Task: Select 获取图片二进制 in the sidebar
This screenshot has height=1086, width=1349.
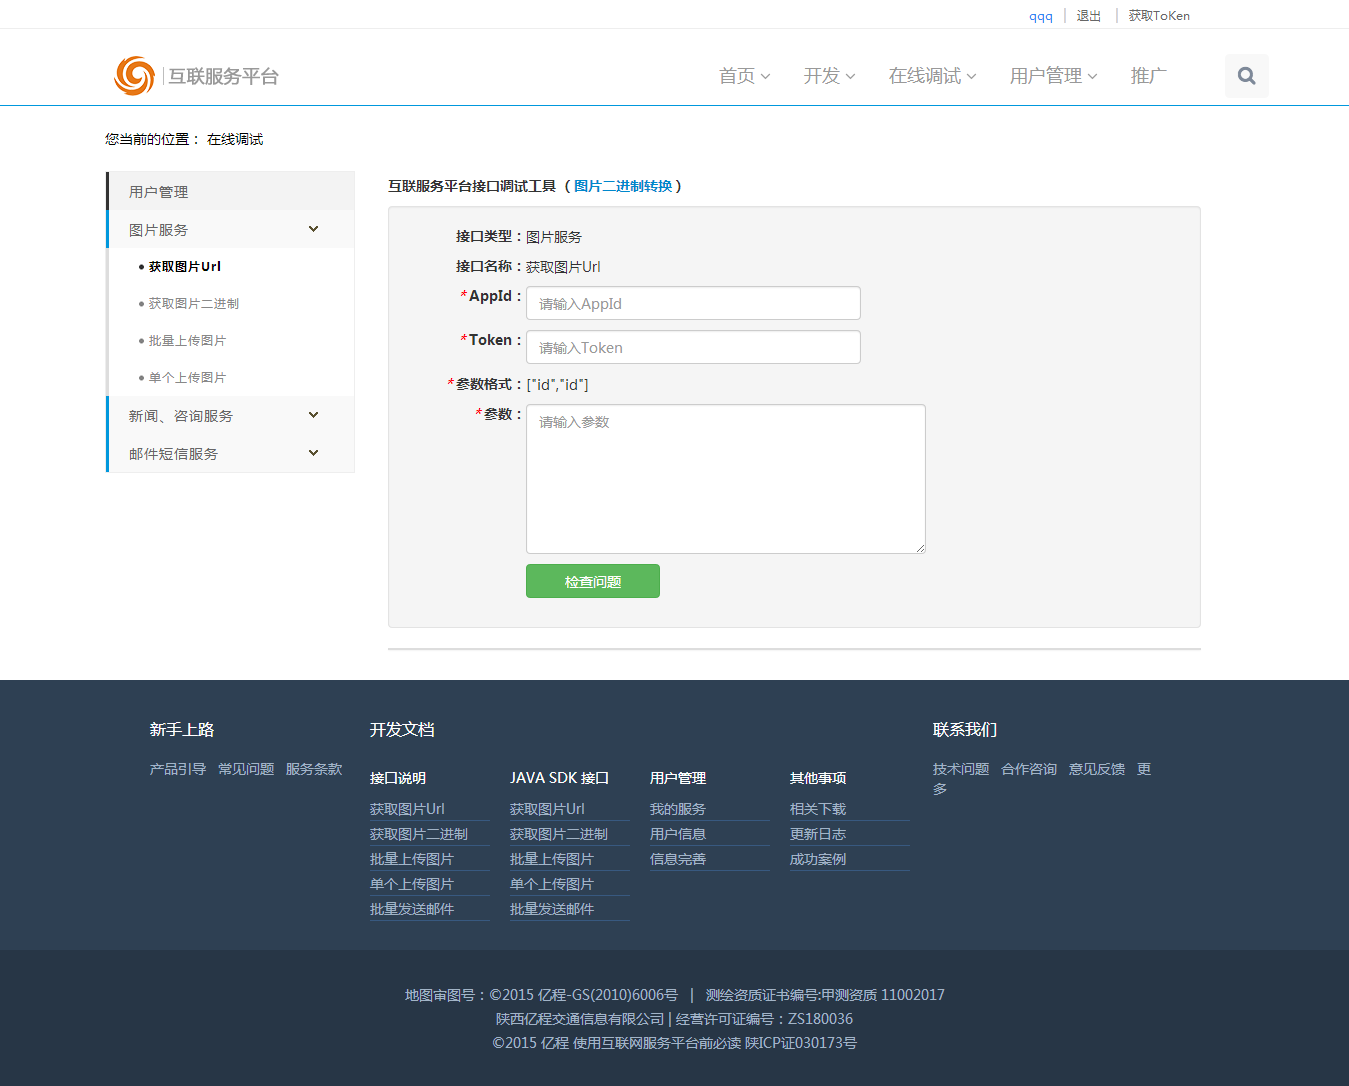Action: click(194, 304)
